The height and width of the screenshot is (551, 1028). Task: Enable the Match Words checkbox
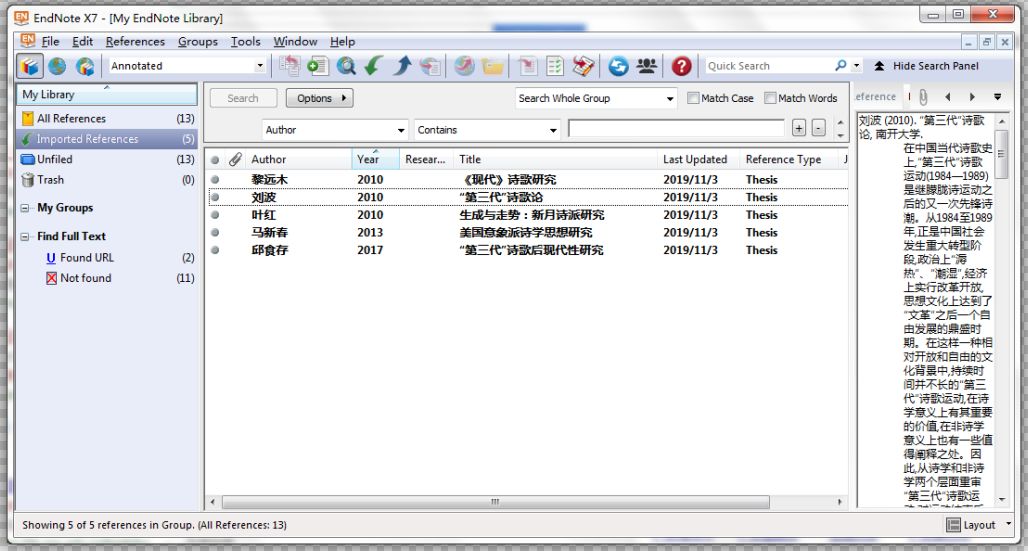click(x=770, y=98)
